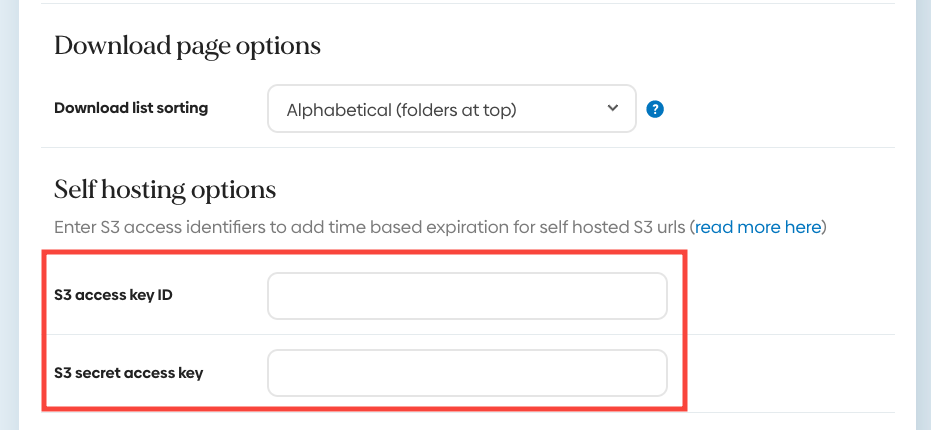Click the 'Download list sorting' label
931x430 pixels.
131,108
